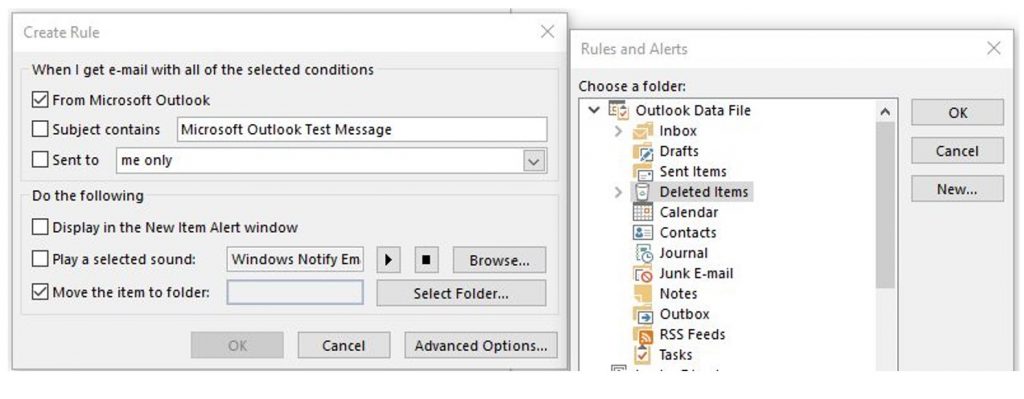Select RSS Feeds in folder list
The width and height of the screenshot is (1024, 399).
click(692, 334)
